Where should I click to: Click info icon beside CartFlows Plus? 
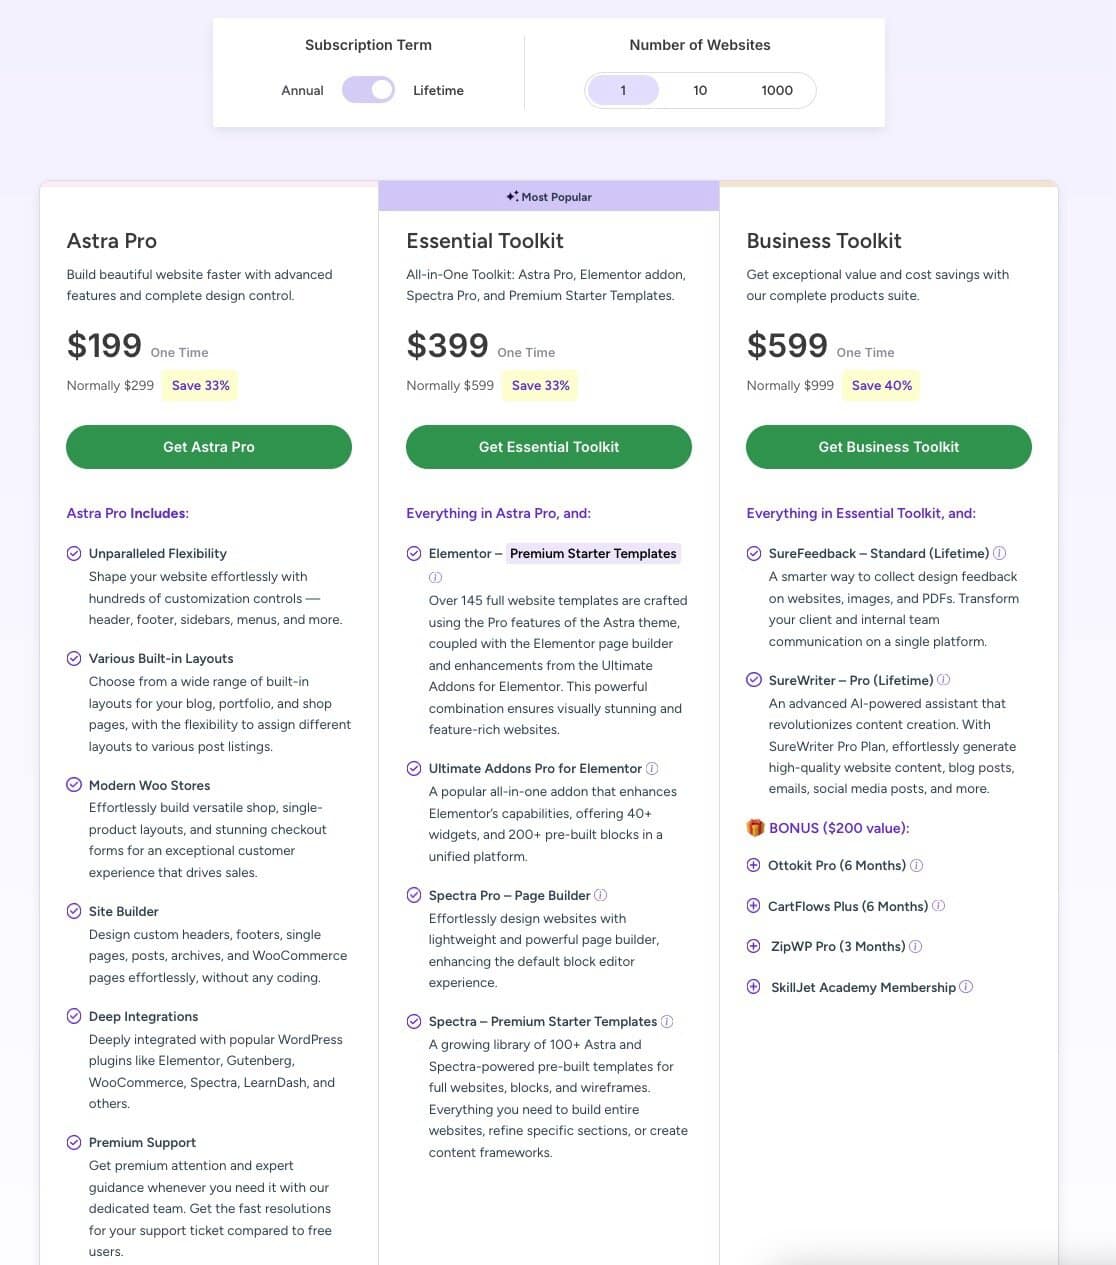(938, 906)
